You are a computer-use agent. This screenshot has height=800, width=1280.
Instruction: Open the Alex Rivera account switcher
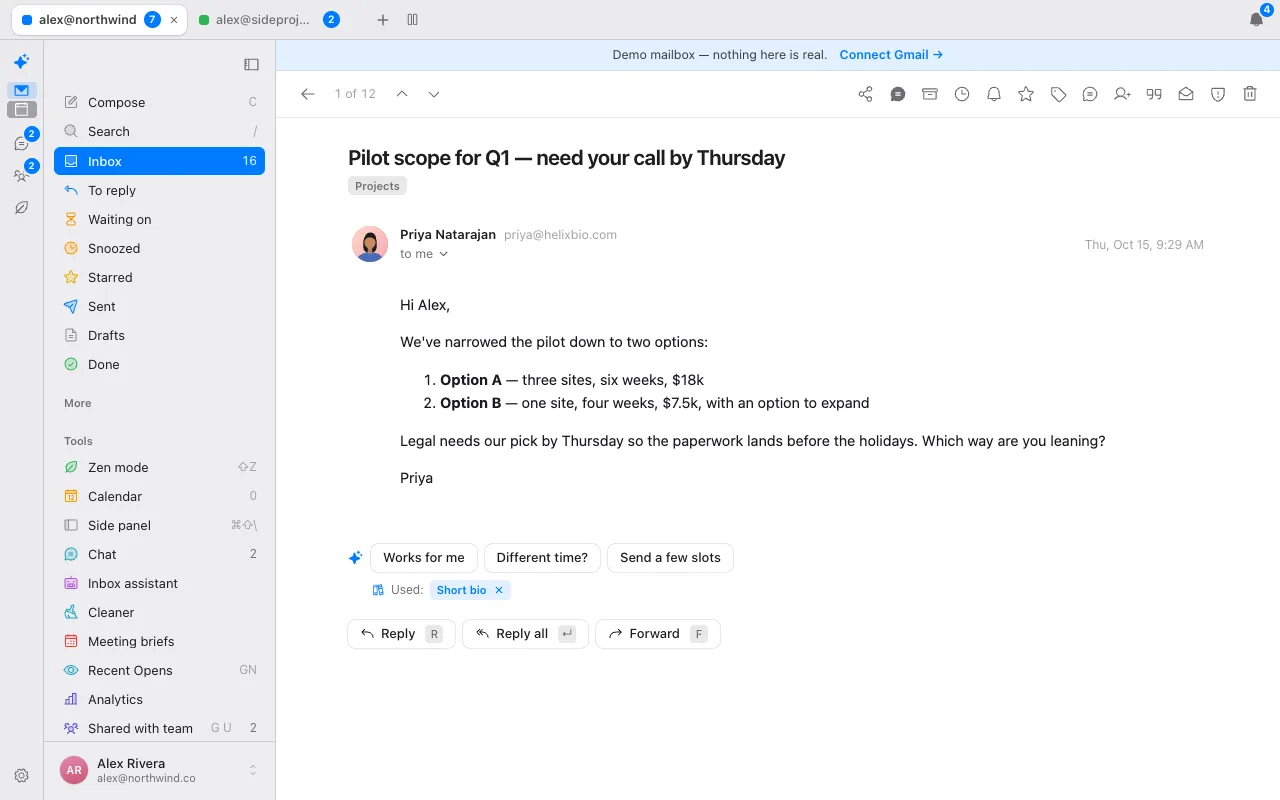pyautogui.click(x=160, y=770)
